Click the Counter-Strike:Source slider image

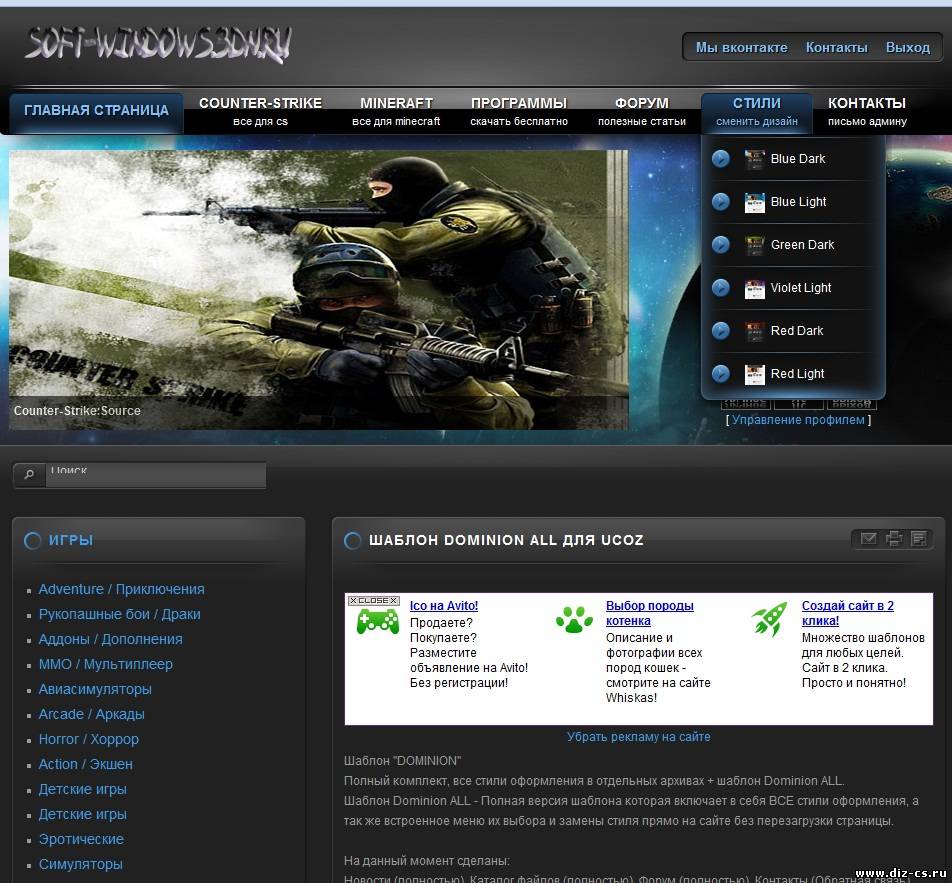[x=318, y=290]
